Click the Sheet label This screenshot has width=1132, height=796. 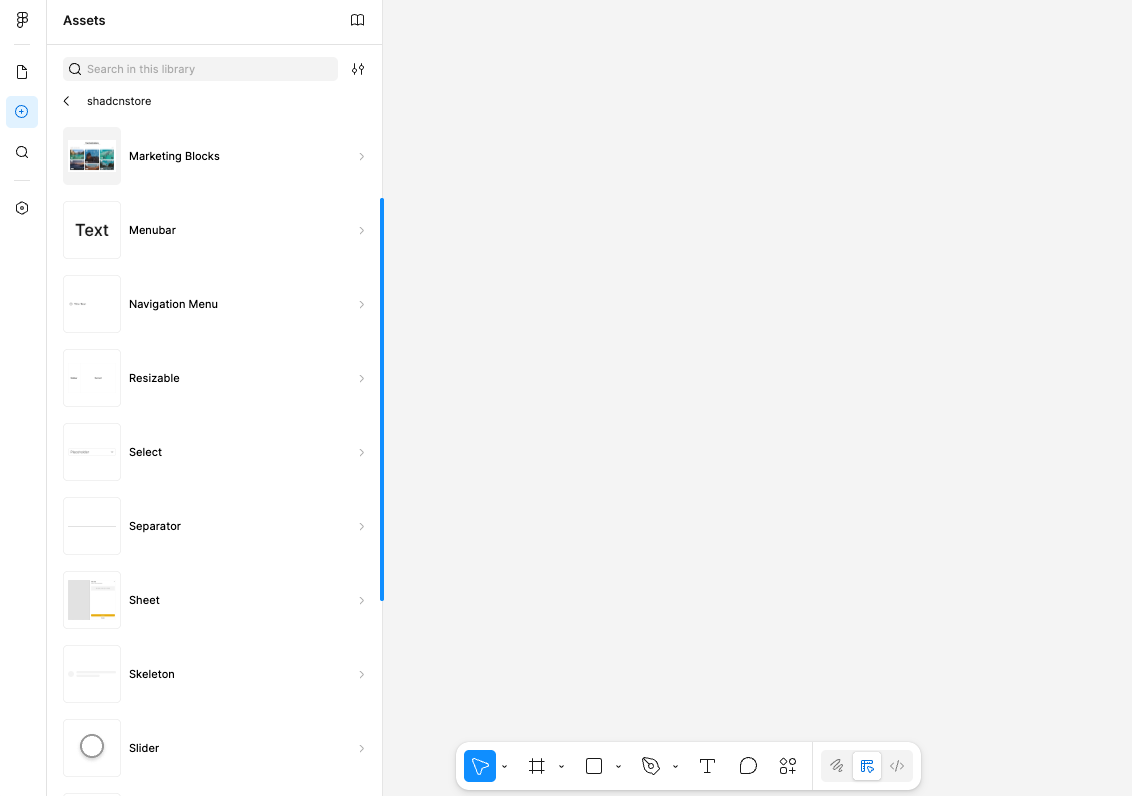tap(144, 600)
